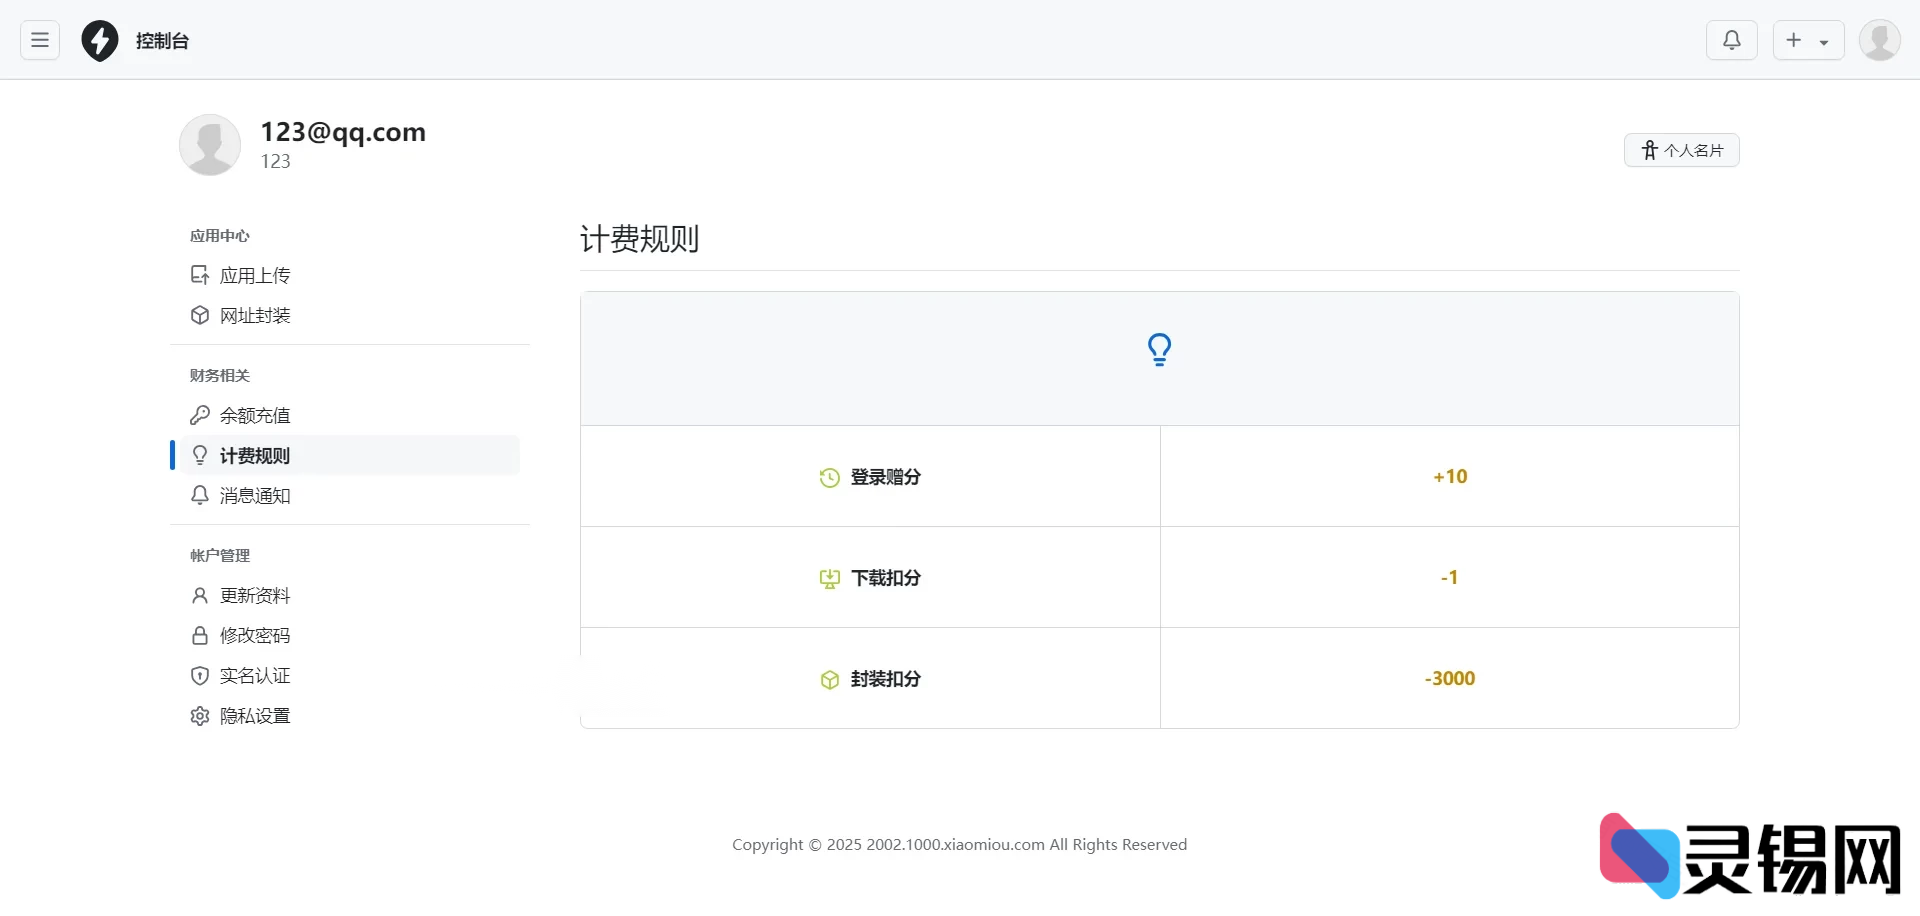Open the xiaomiou.com copyright link
The width and height of the screenshot is (1920, 916).
(x=955, y=844)
